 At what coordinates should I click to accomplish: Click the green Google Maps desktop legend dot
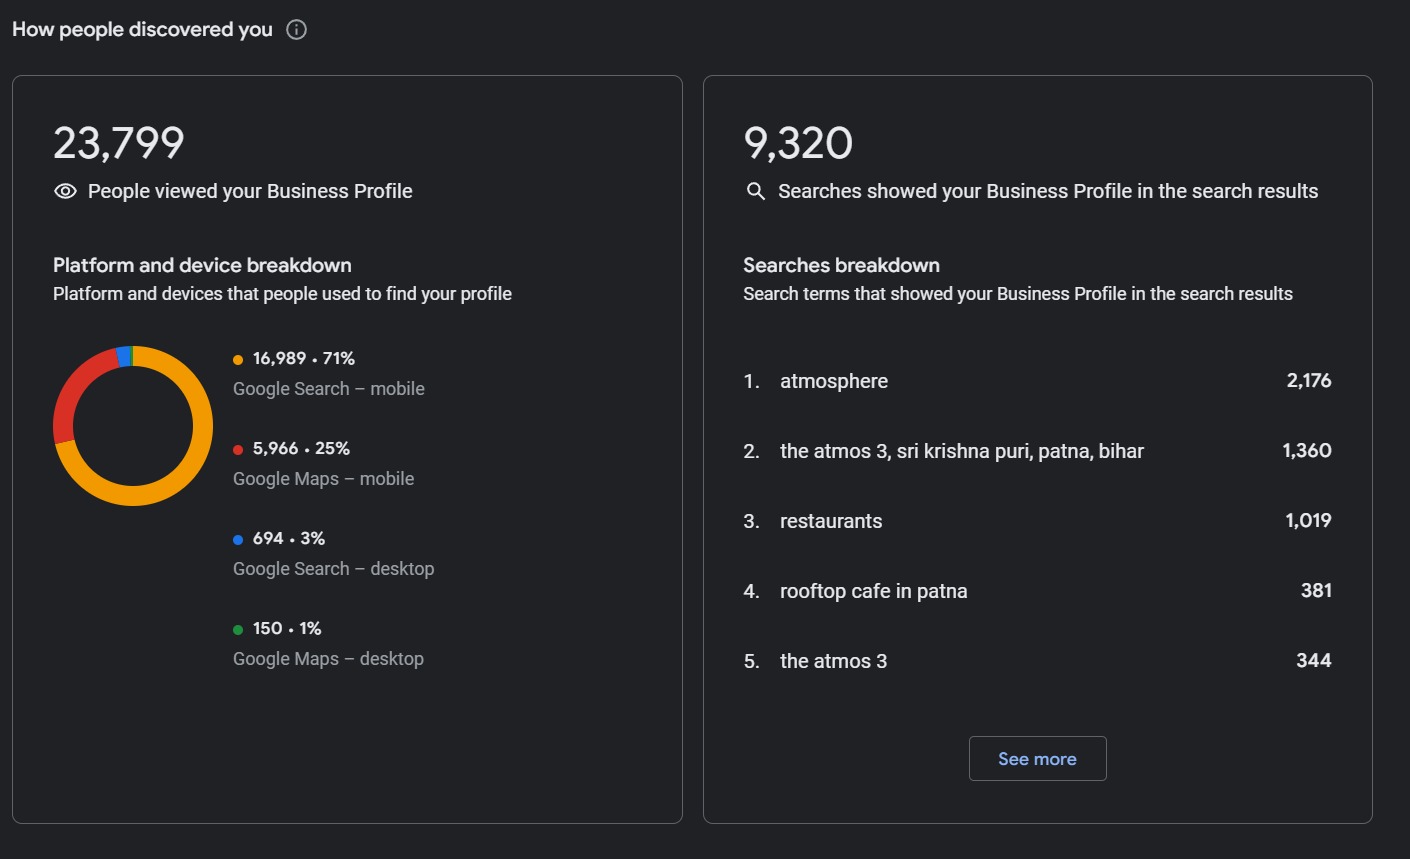(238, 630)
